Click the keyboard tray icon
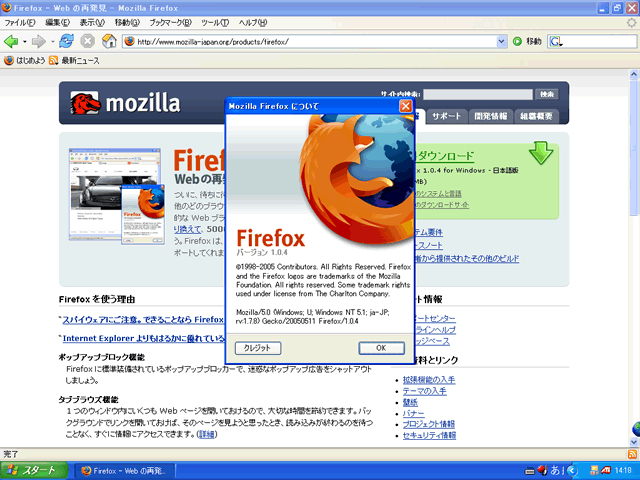This screenshot has height=480, width=640. pos(530,471)
